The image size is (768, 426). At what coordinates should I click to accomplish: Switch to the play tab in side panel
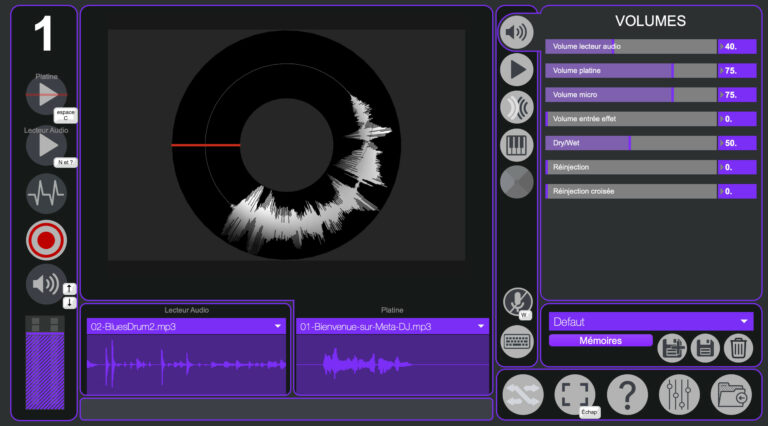(x=516, y=69)
